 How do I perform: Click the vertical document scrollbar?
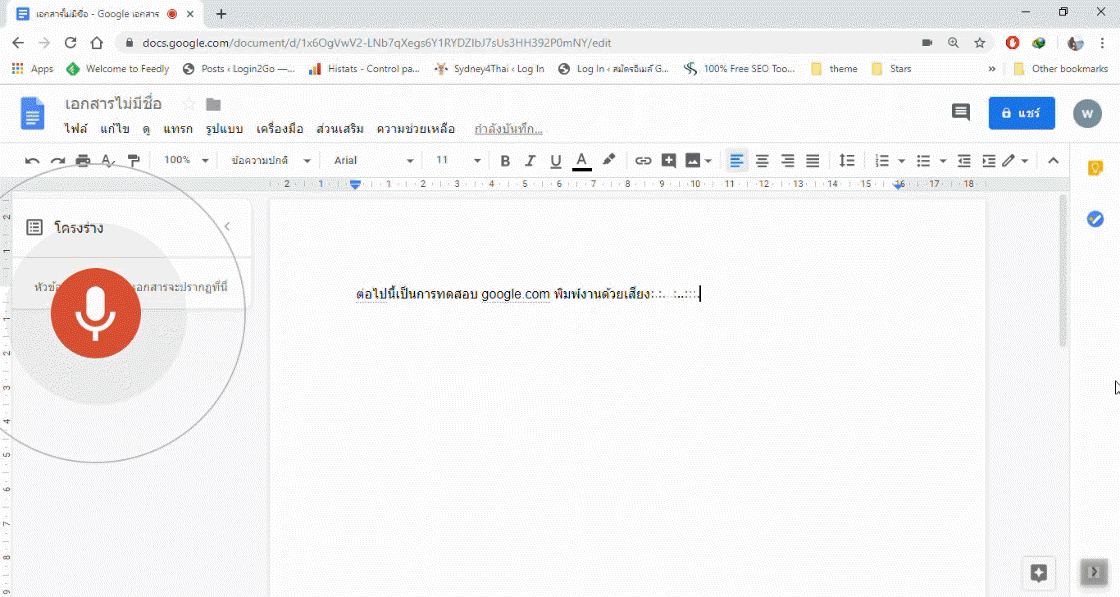click(x=1062, y=271)
